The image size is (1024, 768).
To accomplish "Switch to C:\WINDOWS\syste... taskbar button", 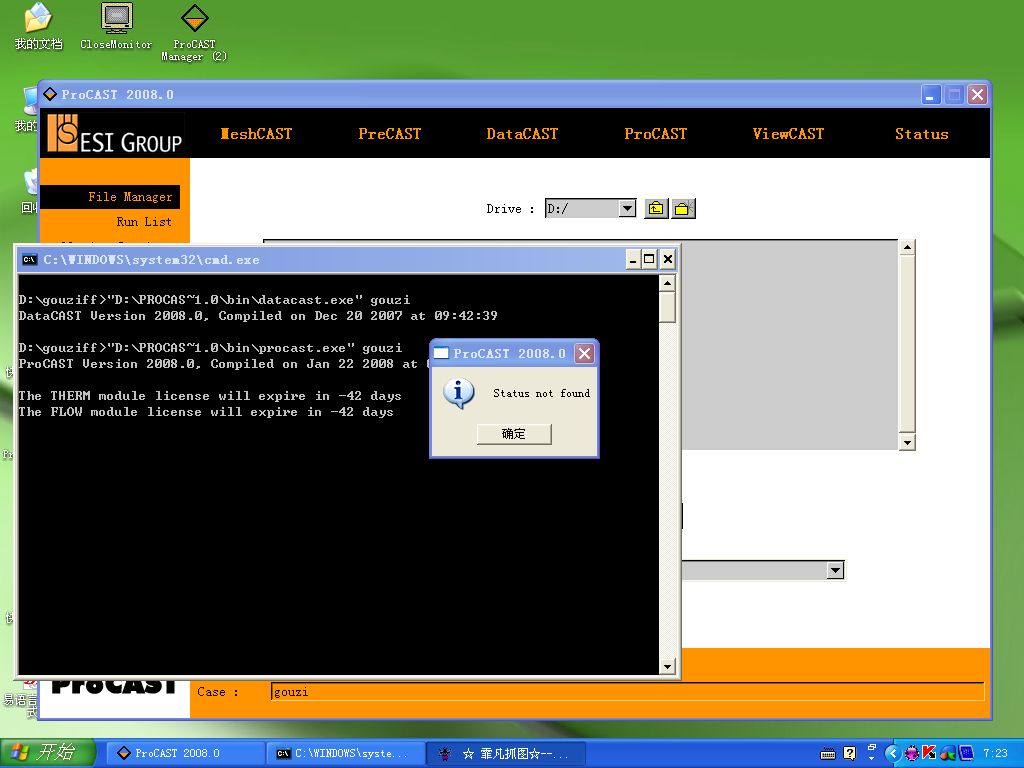I will (346, 753).
